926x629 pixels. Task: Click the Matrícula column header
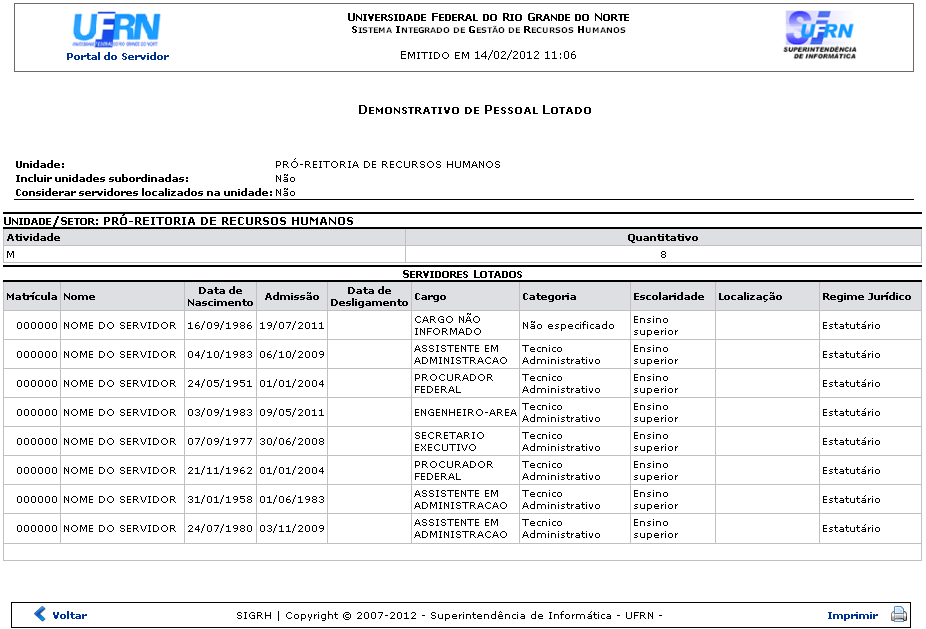pos(31,297)
